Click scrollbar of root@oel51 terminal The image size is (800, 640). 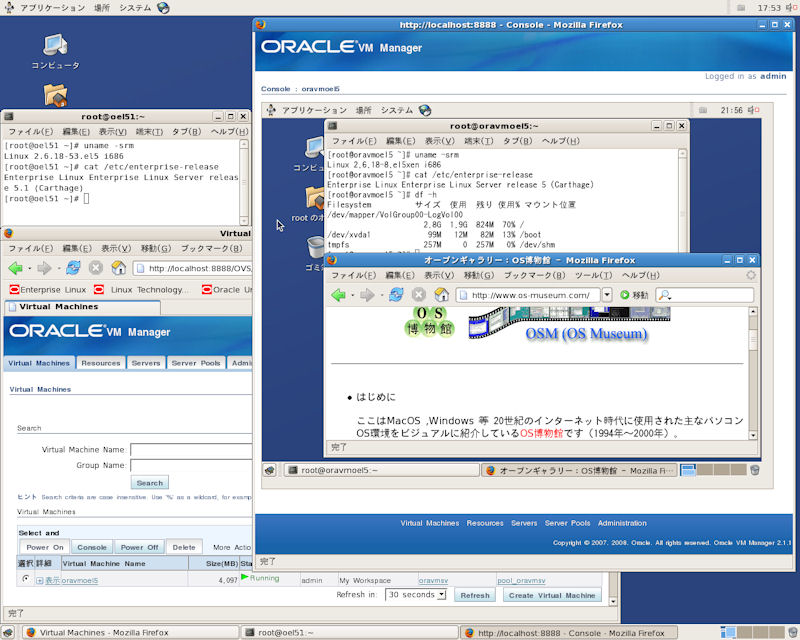(244, 182)
